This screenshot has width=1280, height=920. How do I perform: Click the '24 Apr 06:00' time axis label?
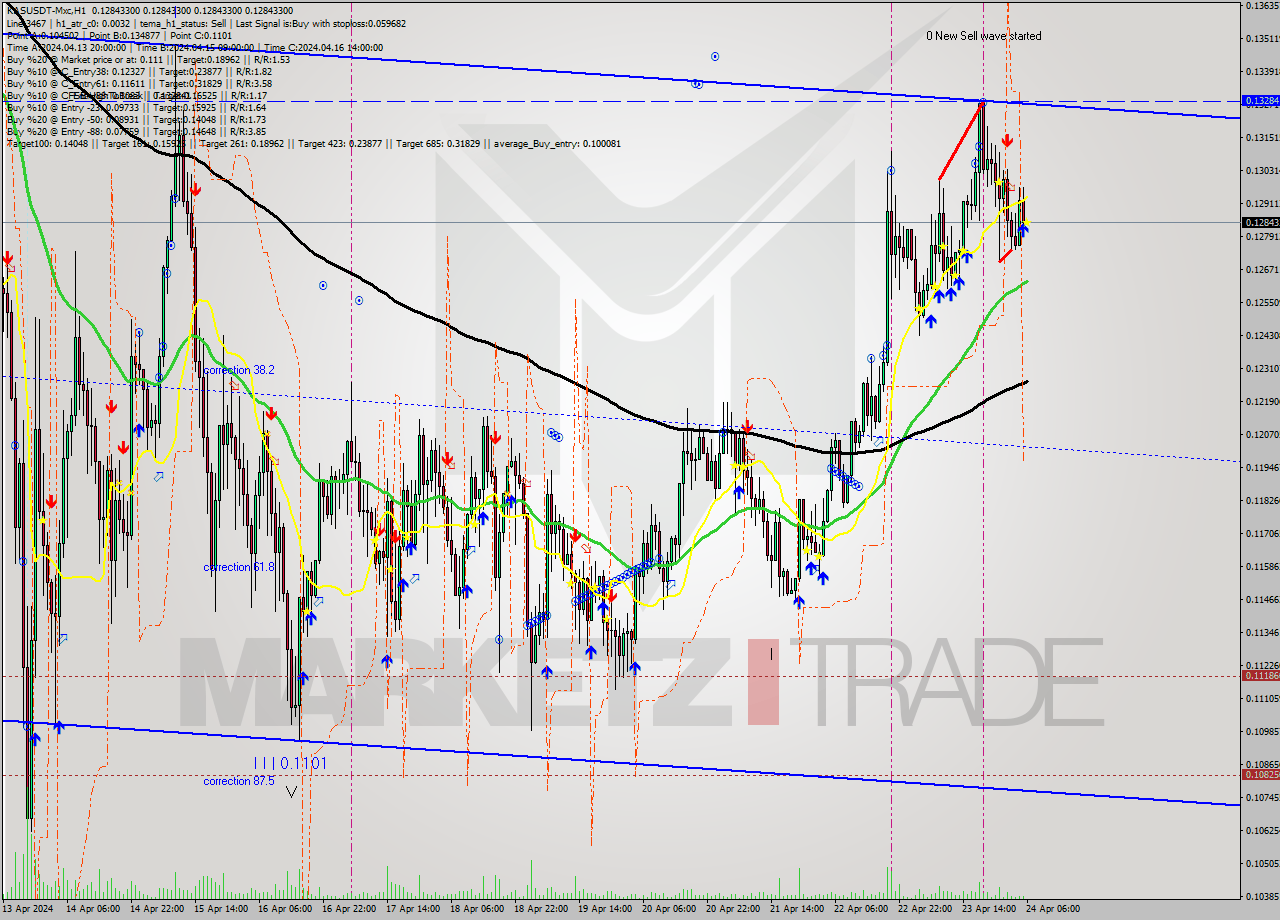(x=1053, y=910)
